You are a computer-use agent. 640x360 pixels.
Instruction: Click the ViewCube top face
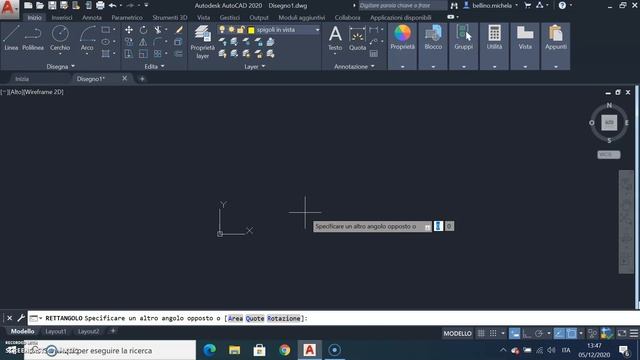(x=609, y=122)
